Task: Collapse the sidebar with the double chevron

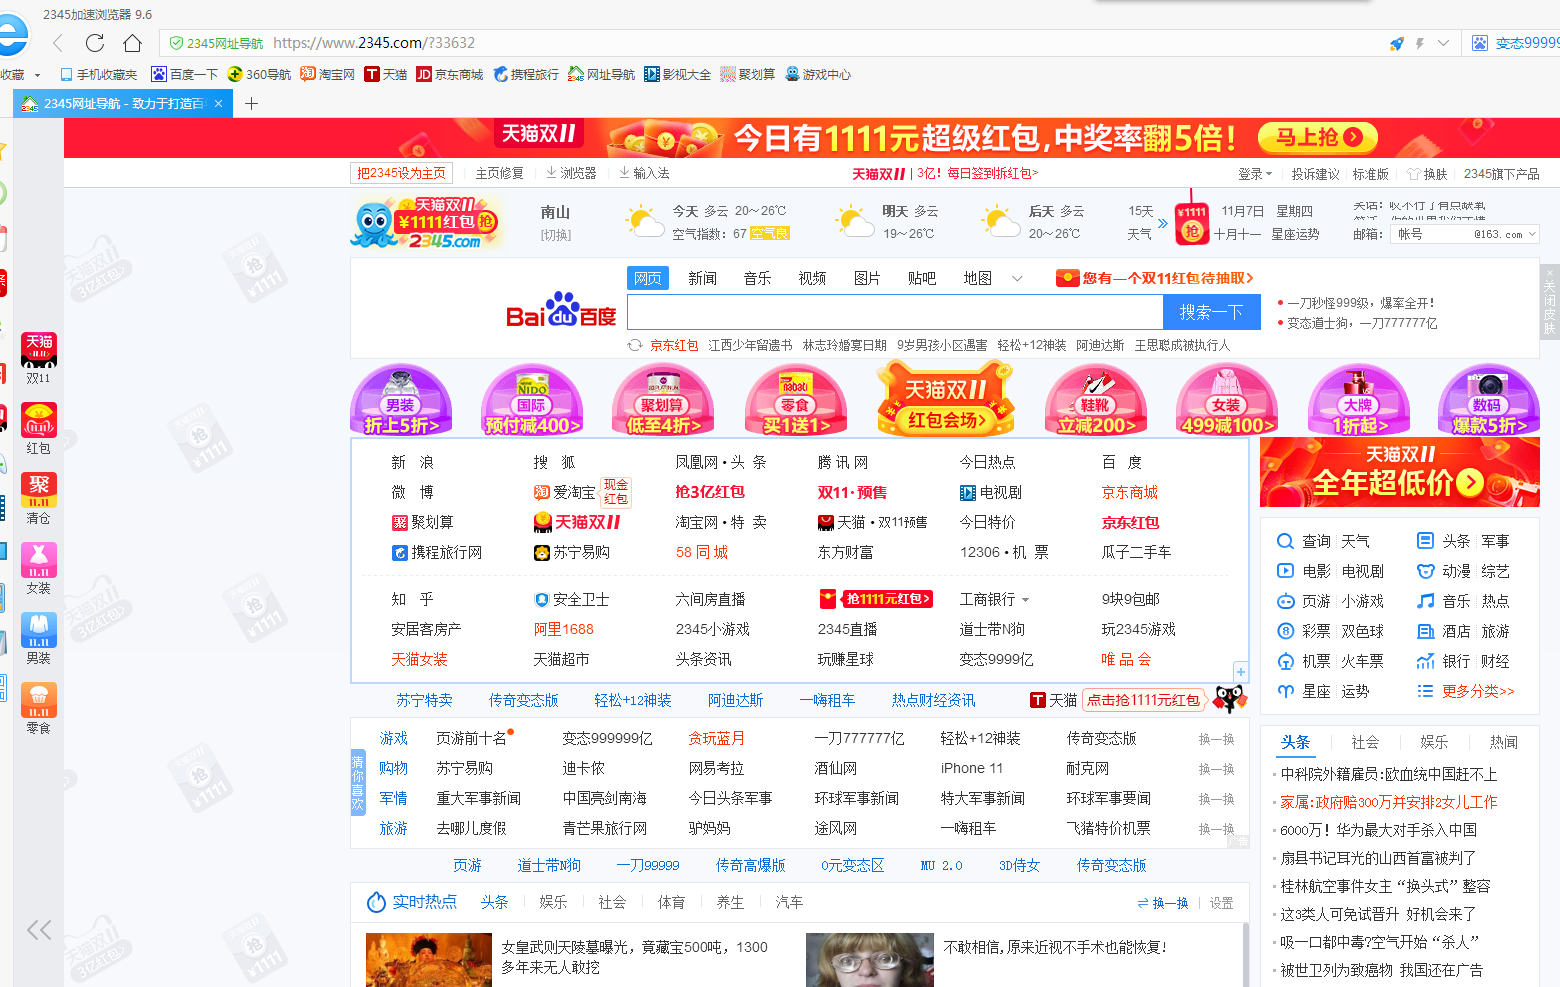Action: [x=39, y=930]
